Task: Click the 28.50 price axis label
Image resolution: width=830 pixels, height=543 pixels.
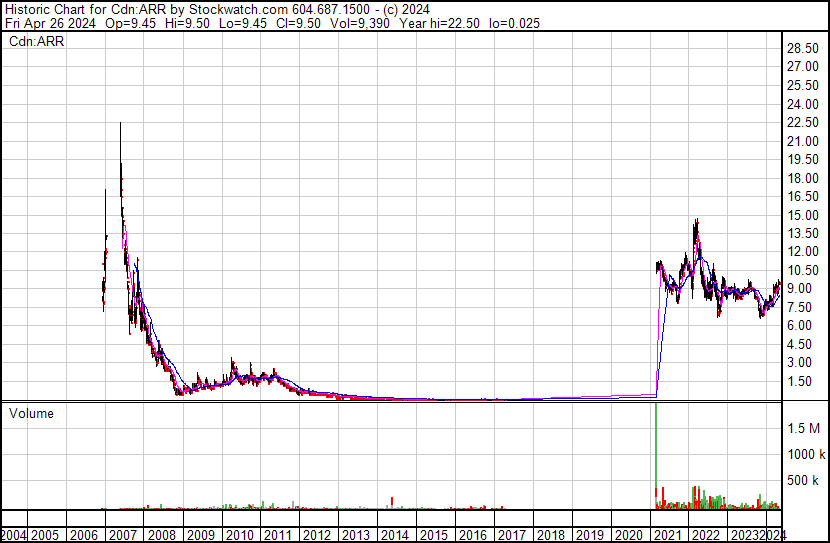Action: click(x=803, y=48)
